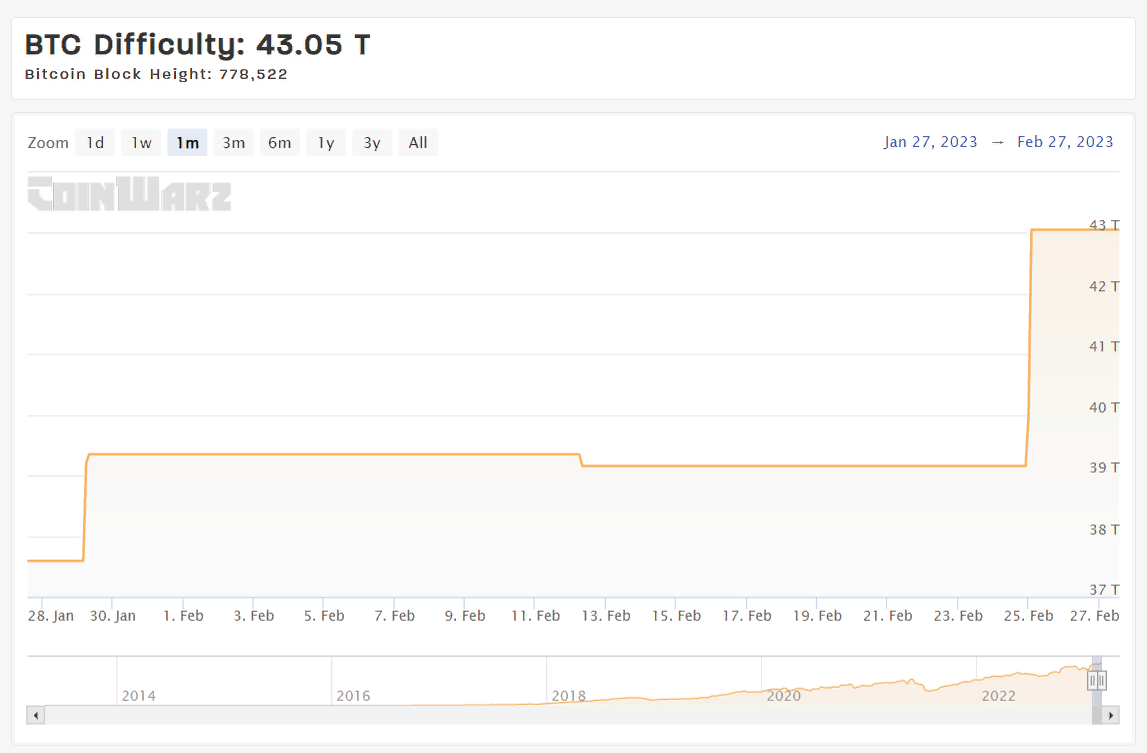Click the CoinWarz watermark logo

click(129, 194)
